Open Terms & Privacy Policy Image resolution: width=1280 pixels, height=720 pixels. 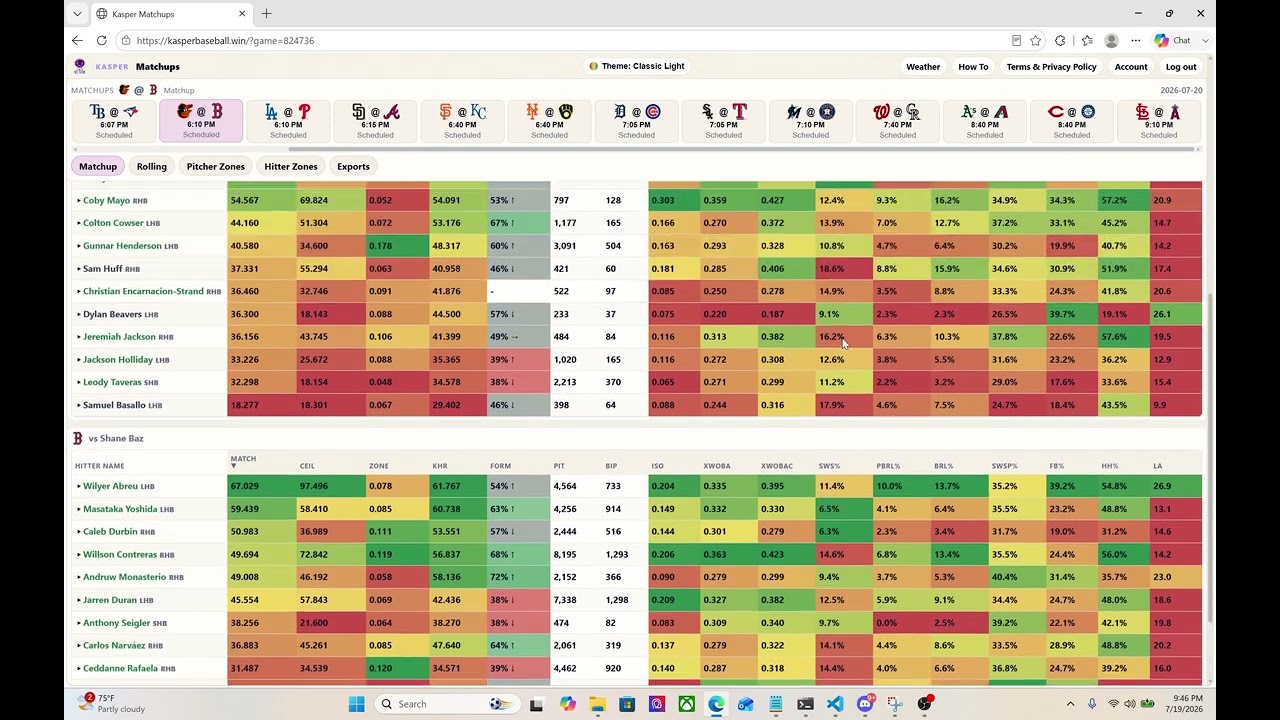1051,67
